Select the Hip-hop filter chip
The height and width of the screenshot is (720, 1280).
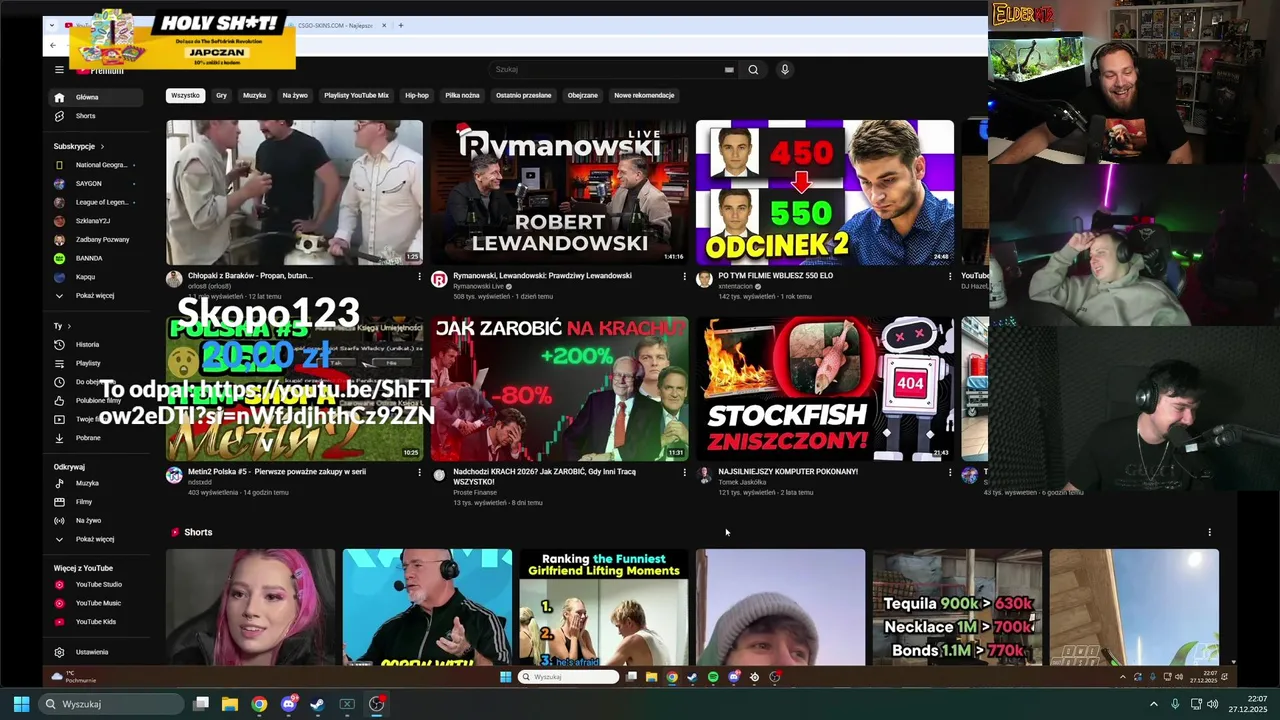coord(417,96)
